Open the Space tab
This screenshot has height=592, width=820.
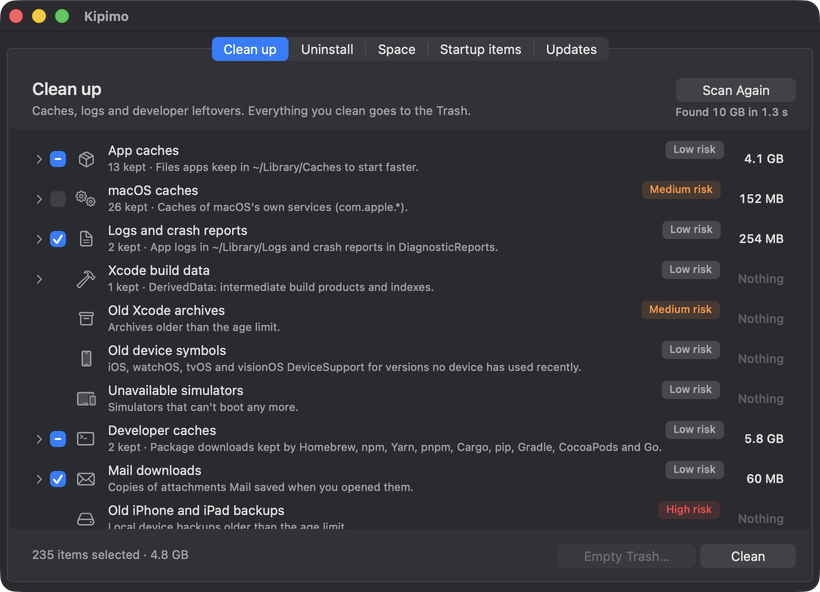coord(396,49)
